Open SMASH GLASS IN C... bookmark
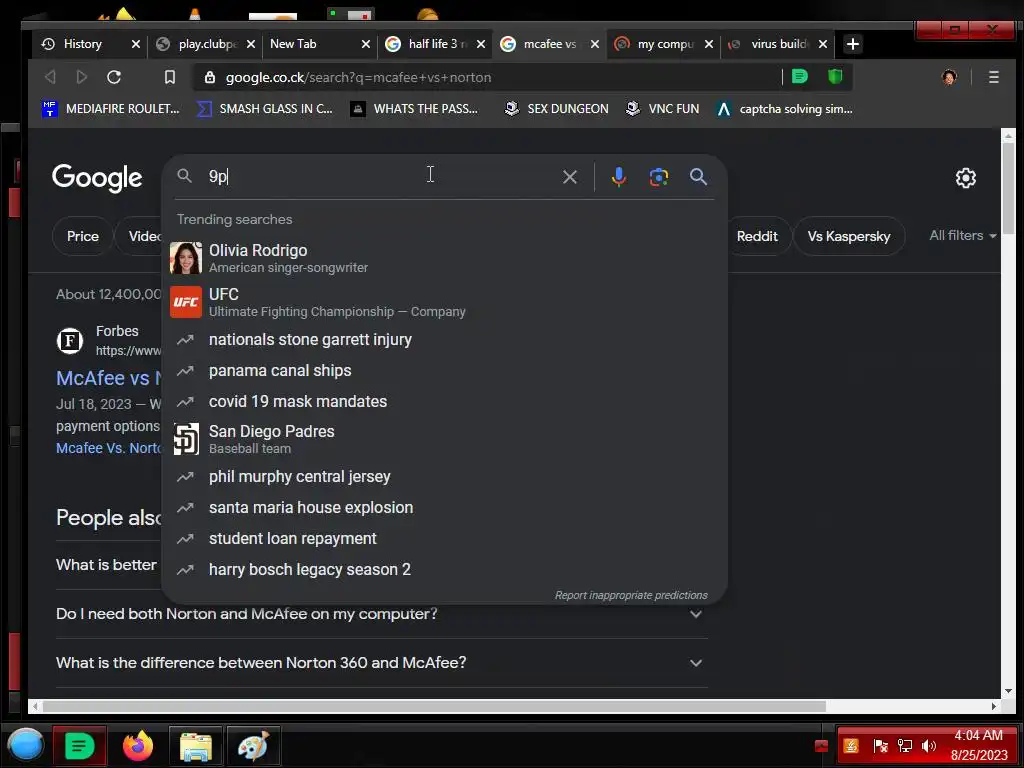This screenshot has width=1024, height=768. 264,108
